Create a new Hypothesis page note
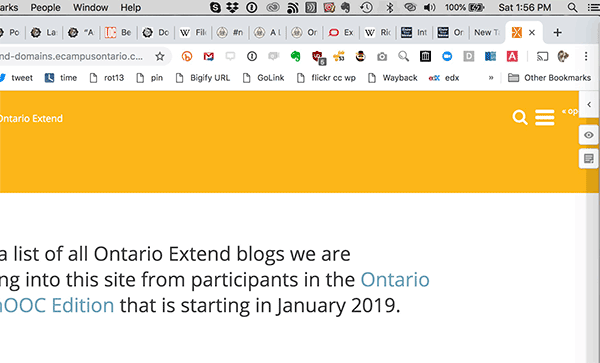 (x=589, y=158)
